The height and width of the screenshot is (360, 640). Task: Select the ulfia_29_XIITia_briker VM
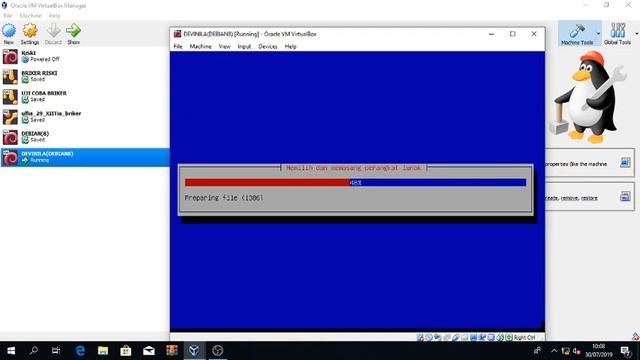[x=85, y=117]
